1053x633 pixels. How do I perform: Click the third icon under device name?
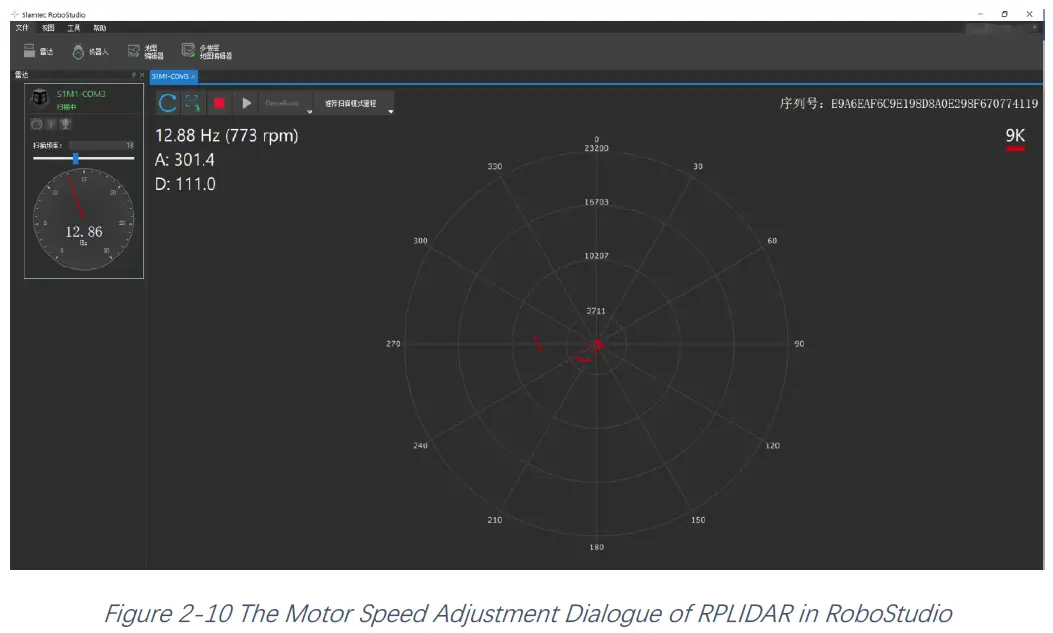click(65, 124)
